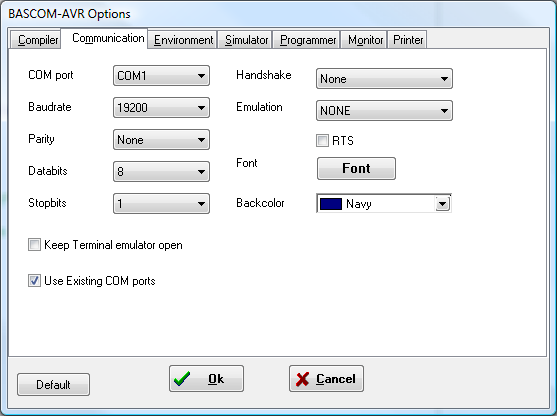Open the Emulation dropdown set to NONE
This screenshot has height=416, width=557.
click(384, 110)
